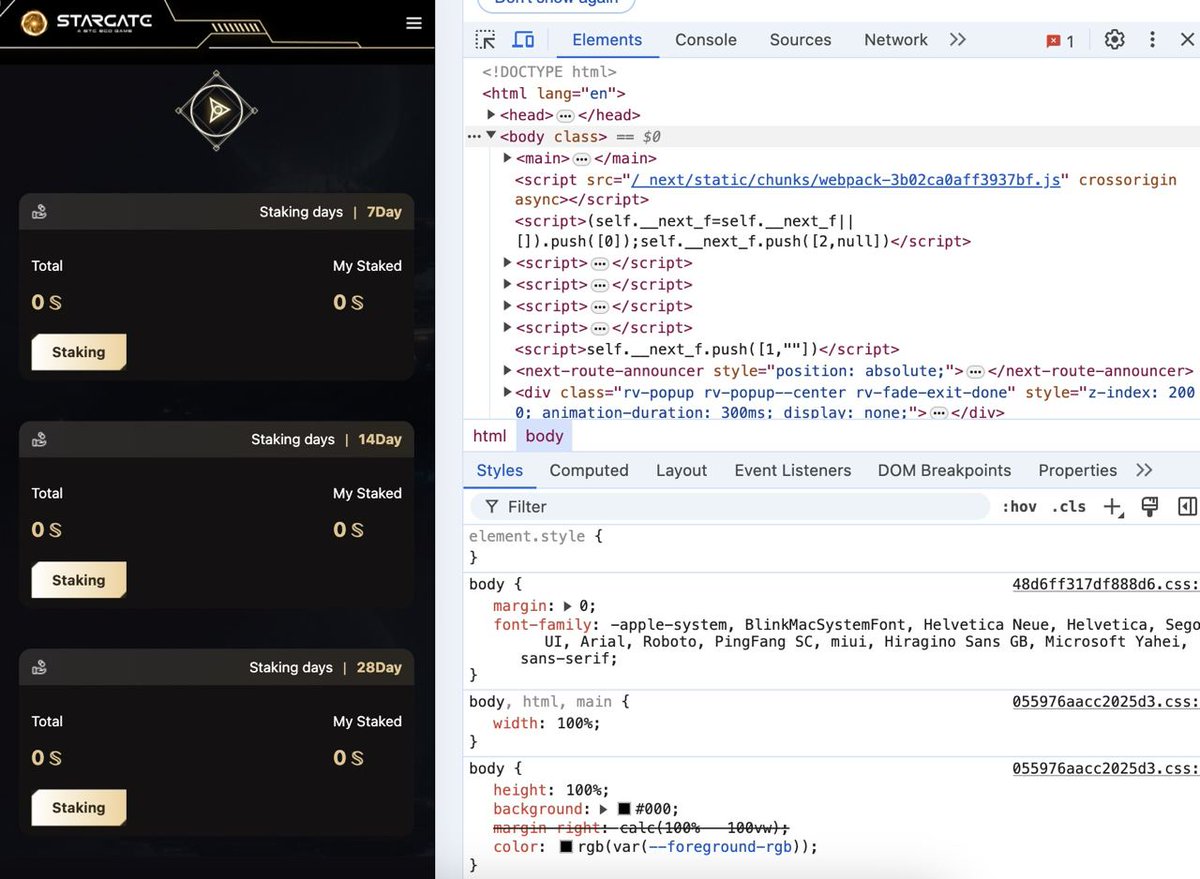Click the #000 background color swatch
Screen dimensions: 1200x879
pos(624,809)
